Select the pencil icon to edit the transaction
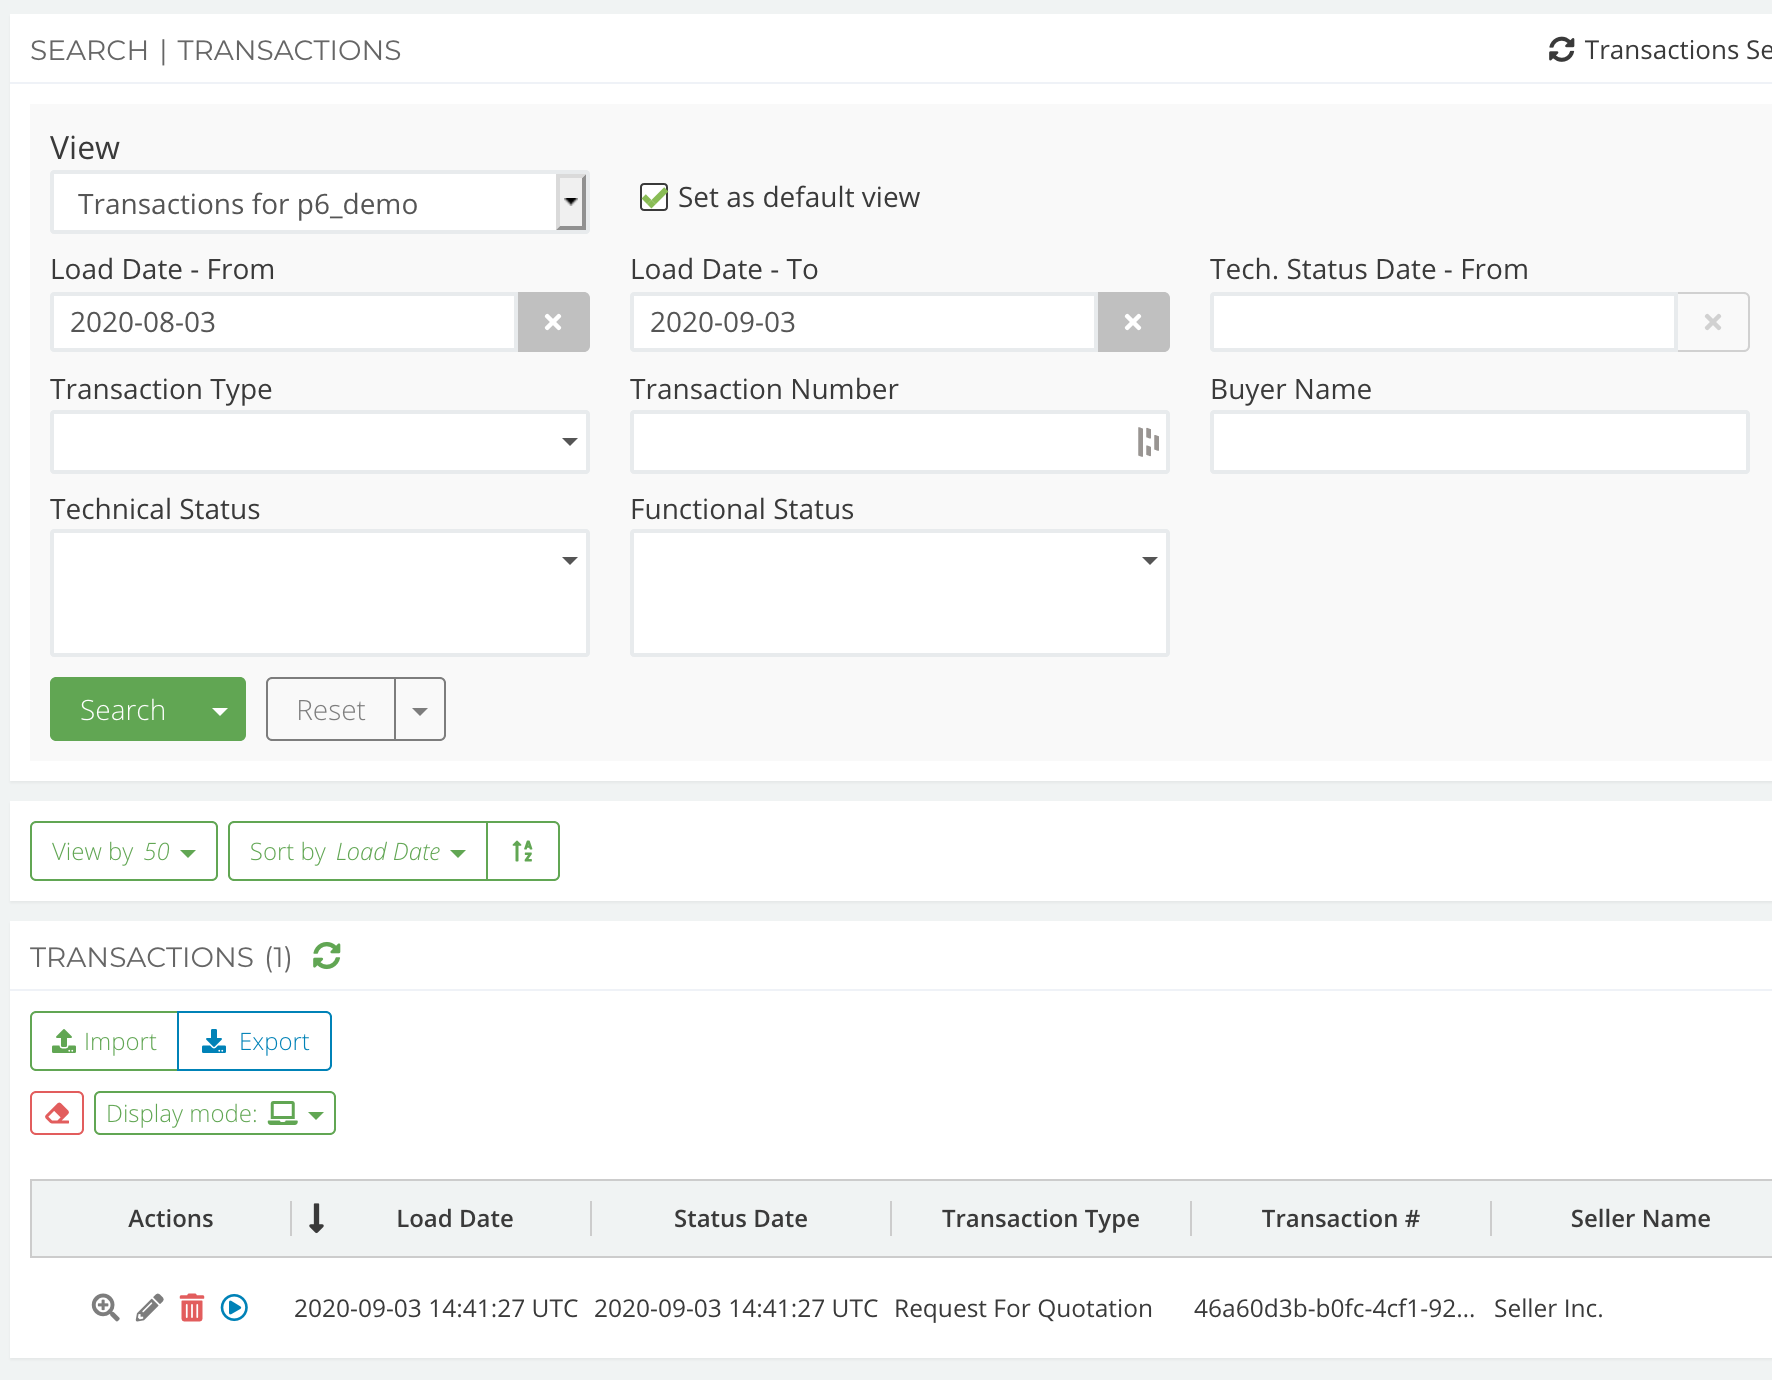Viewport: 1772px width, 1380px height. coord(148,1307)
